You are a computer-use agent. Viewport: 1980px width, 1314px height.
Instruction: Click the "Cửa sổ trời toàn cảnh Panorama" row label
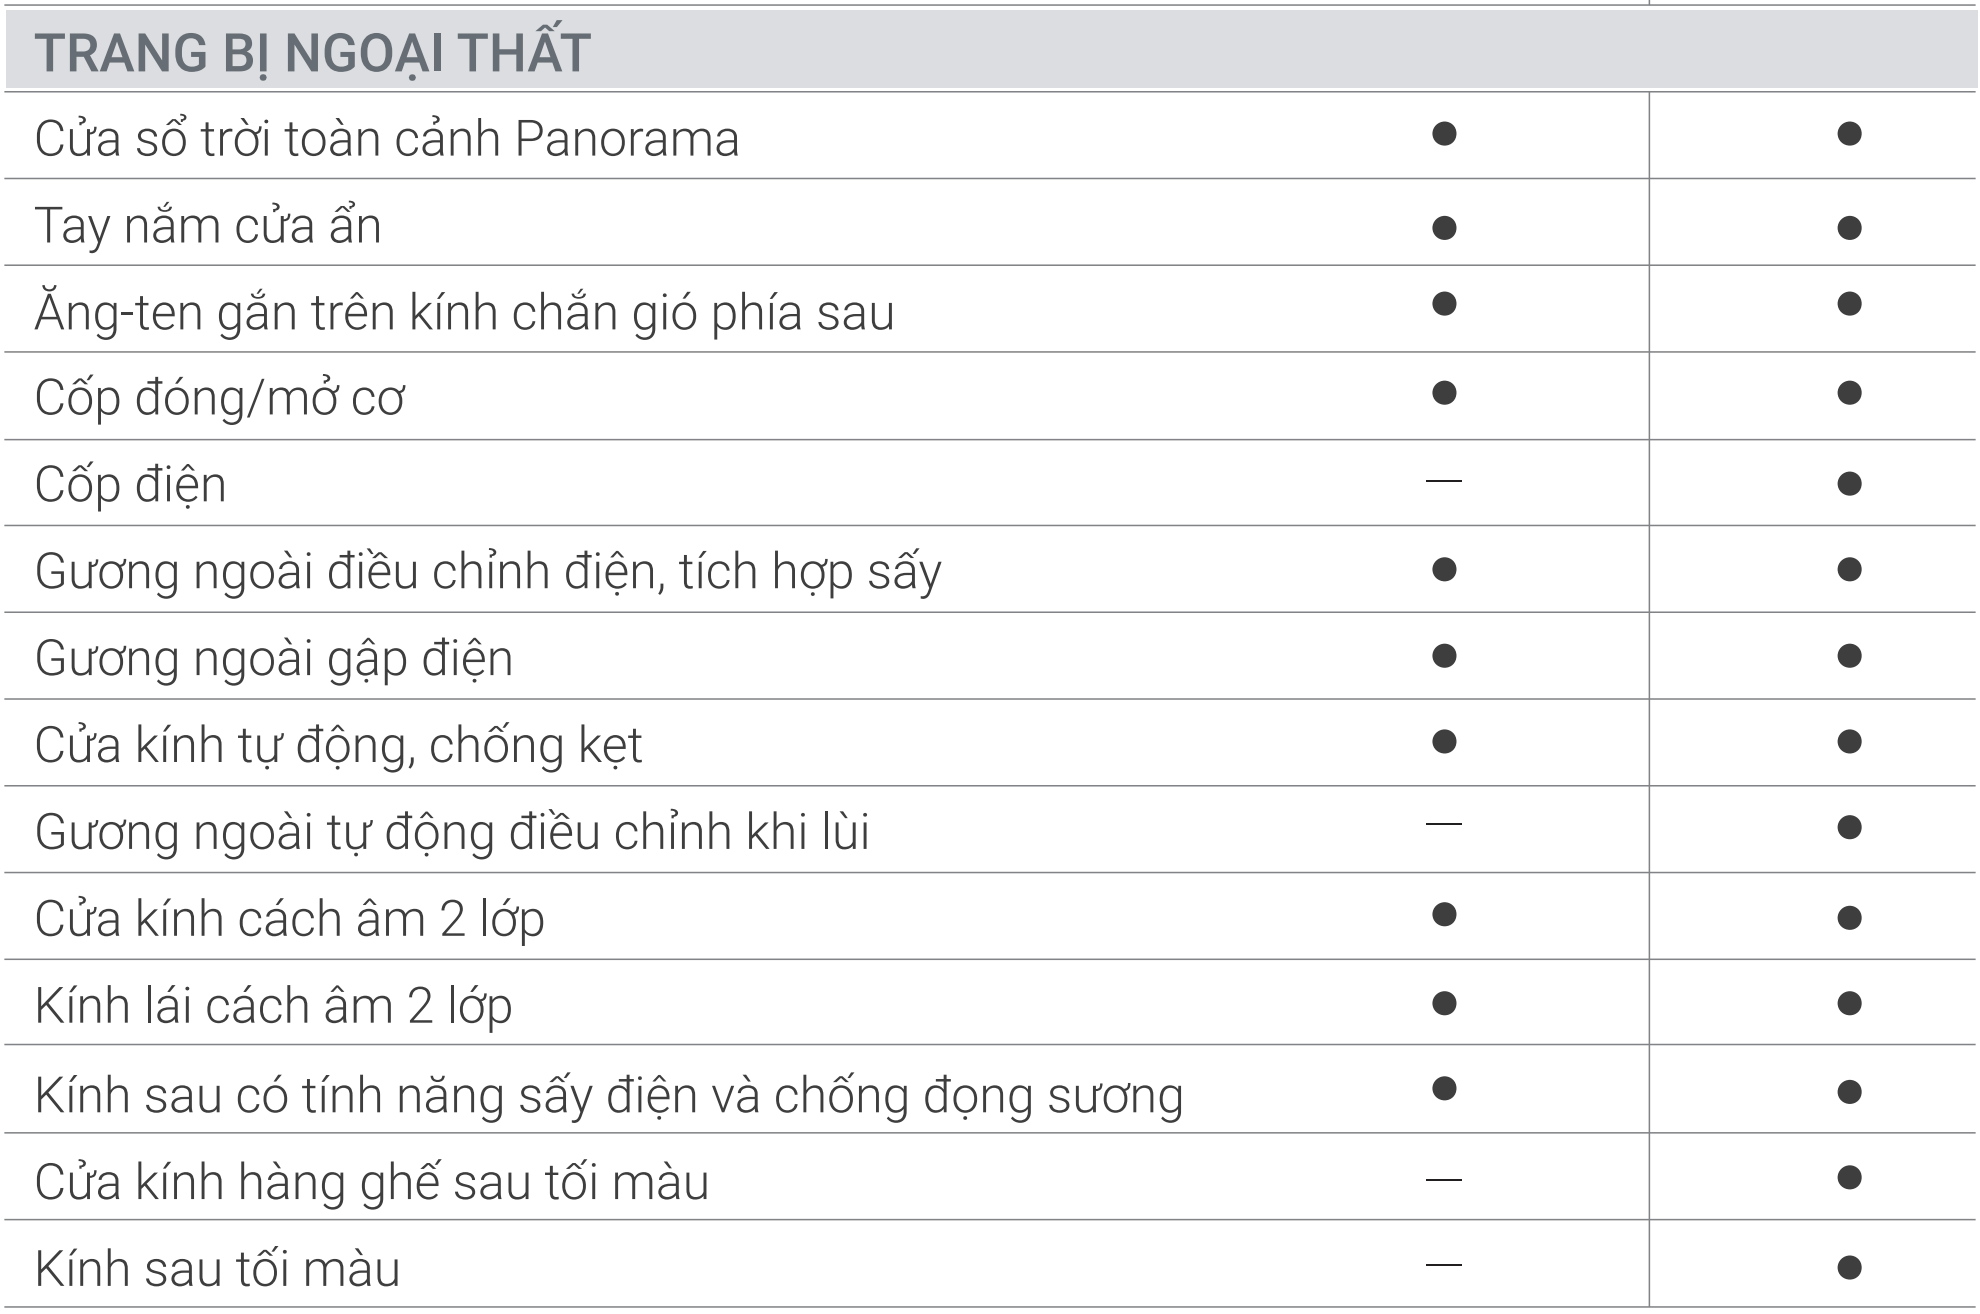(x=387, y=139)
